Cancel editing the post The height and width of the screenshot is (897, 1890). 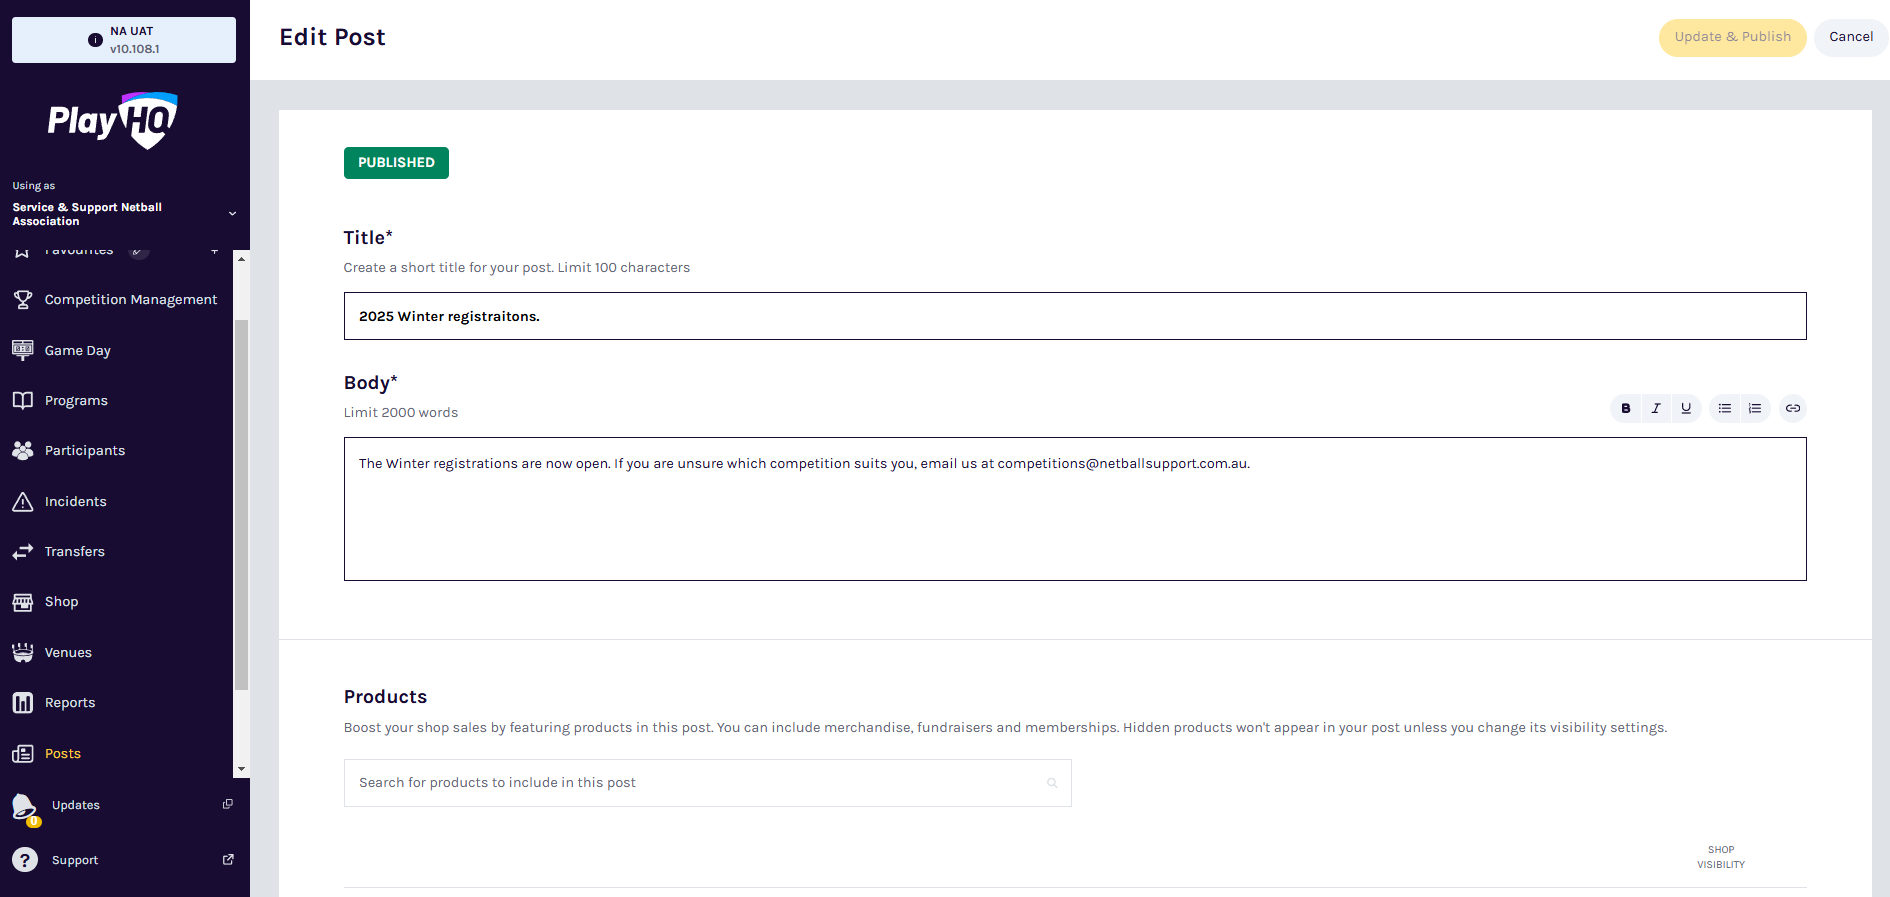tap(1851, 37)
